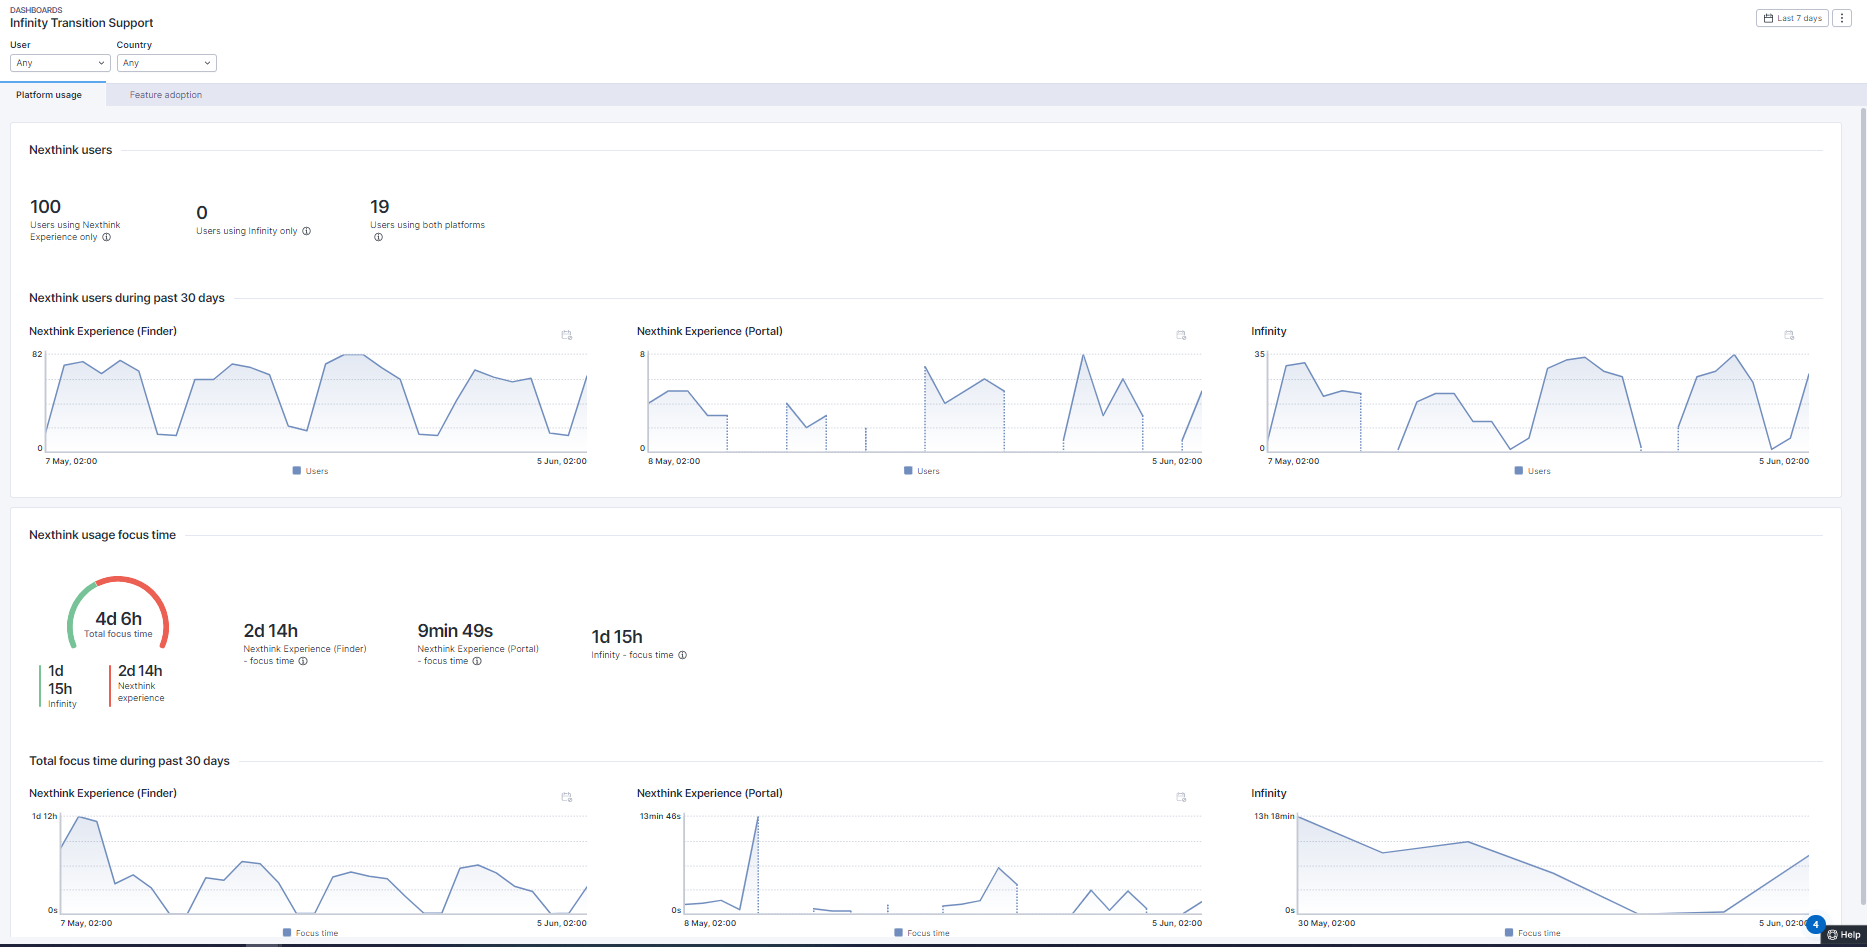Switch to the Feature adoption tab
The image size is (1867, 947).
coord(166,95)
